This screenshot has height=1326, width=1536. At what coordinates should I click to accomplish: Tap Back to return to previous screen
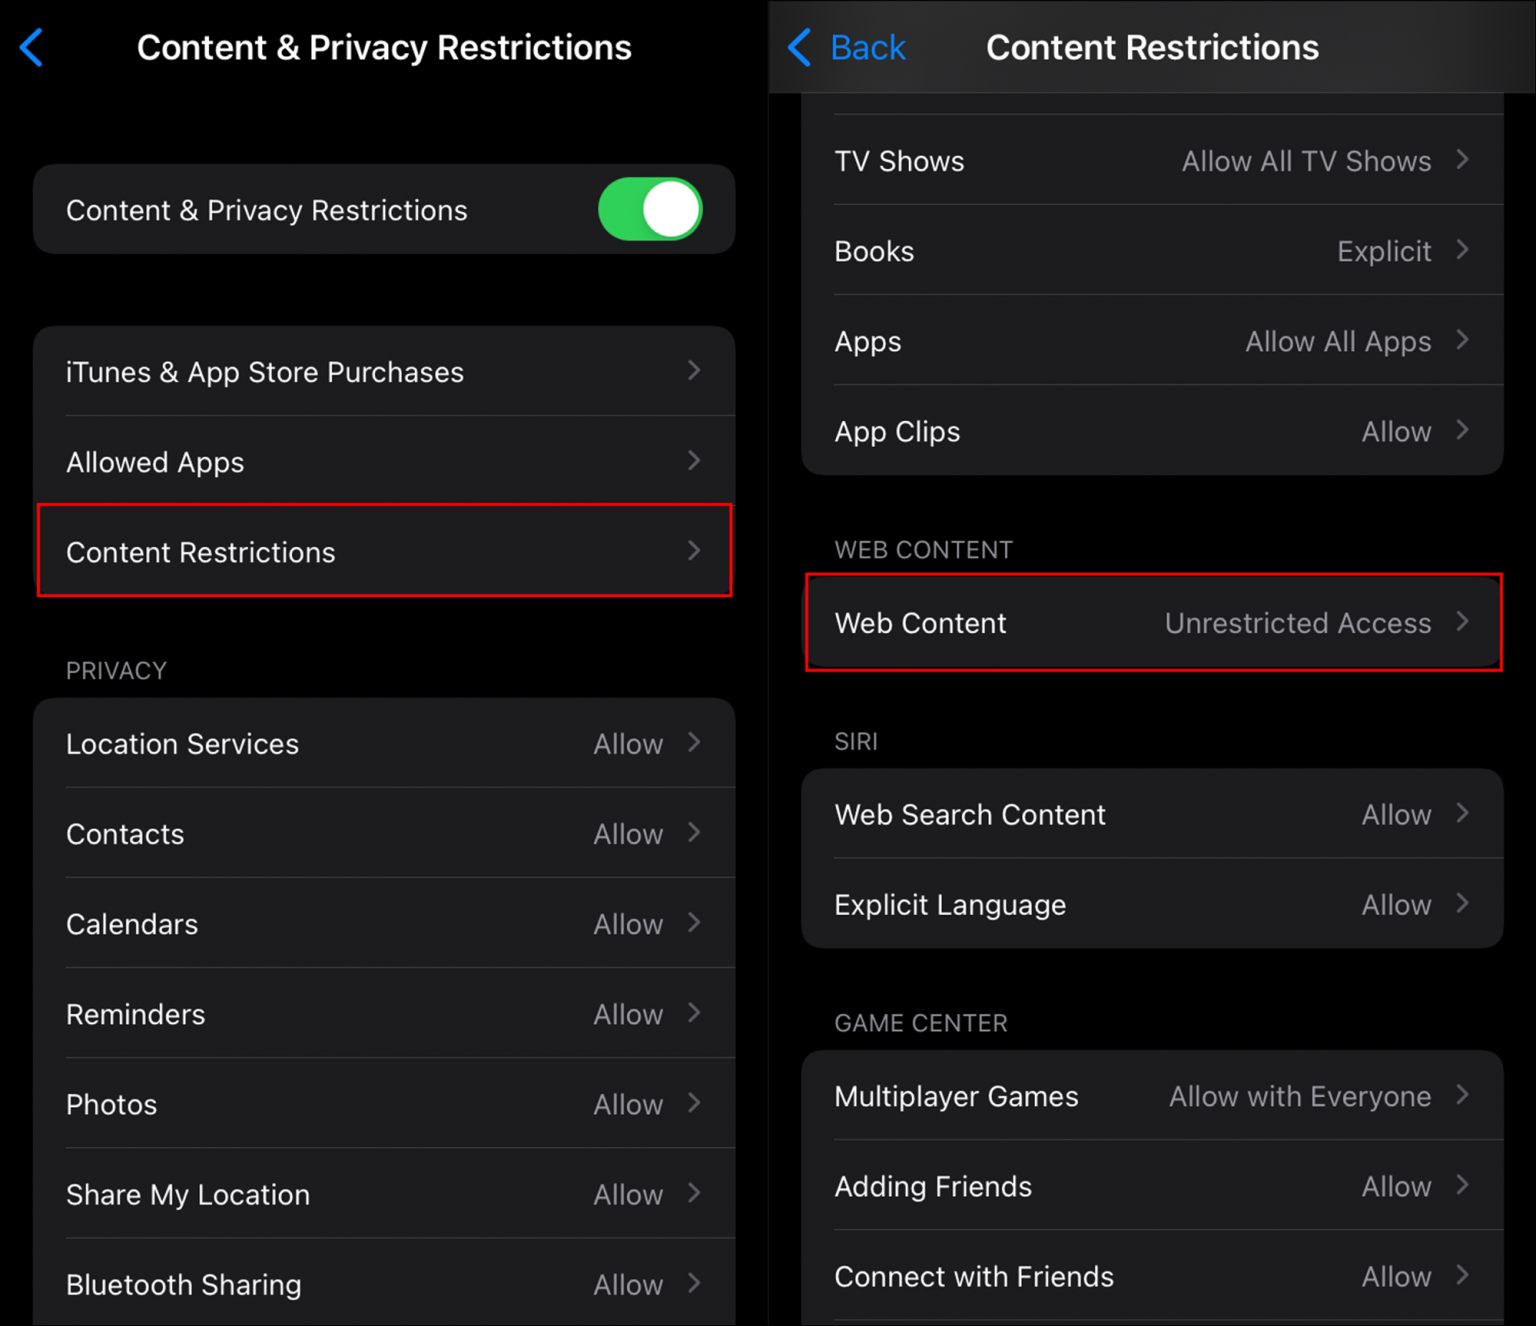[x=866, y=47]
